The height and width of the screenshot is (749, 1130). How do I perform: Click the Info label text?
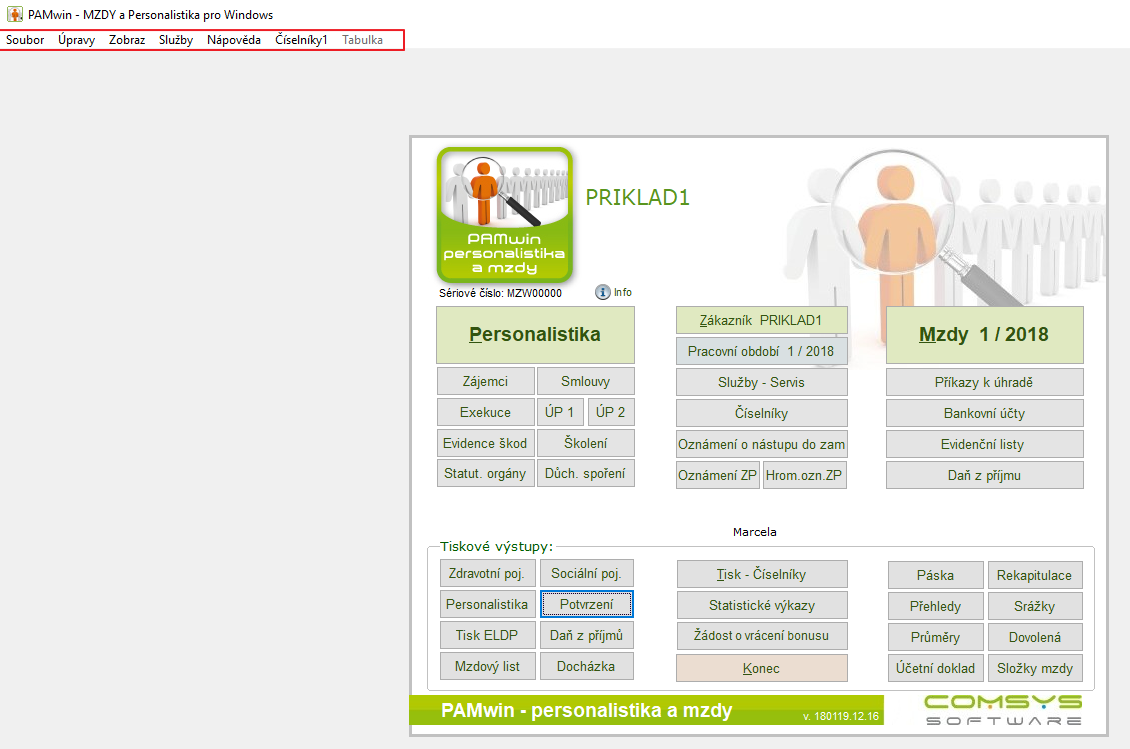(x=623, y=292)
